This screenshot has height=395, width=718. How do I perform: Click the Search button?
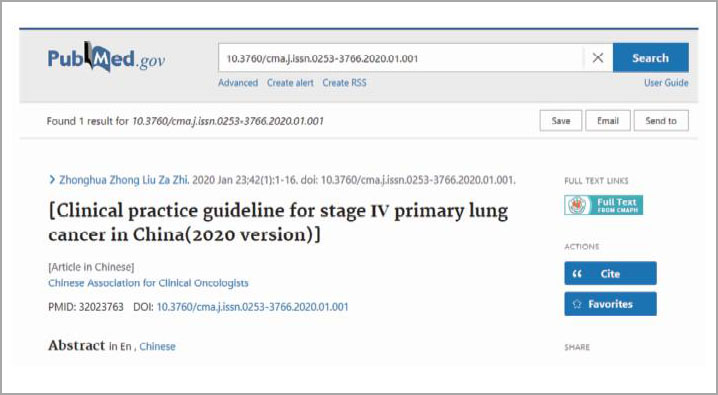click(650, 58)
